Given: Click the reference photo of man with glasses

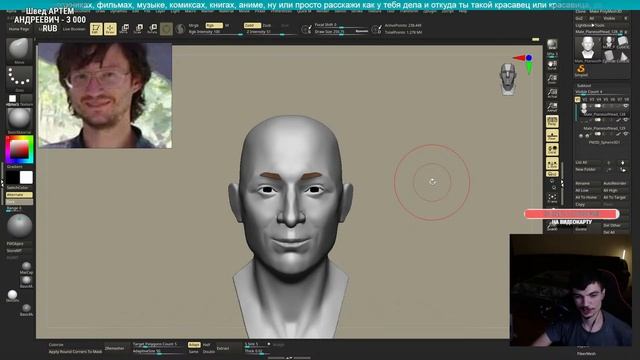Looking at the screenshot, I should (105, 96).
